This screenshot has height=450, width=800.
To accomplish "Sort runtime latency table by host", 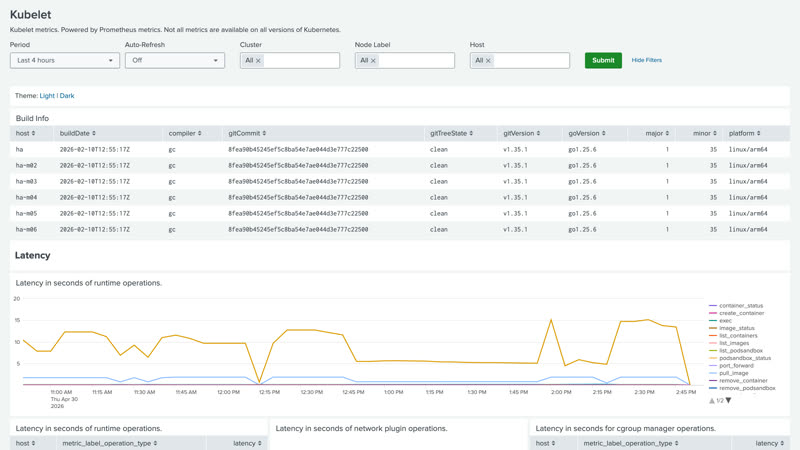I will point(26,443).
